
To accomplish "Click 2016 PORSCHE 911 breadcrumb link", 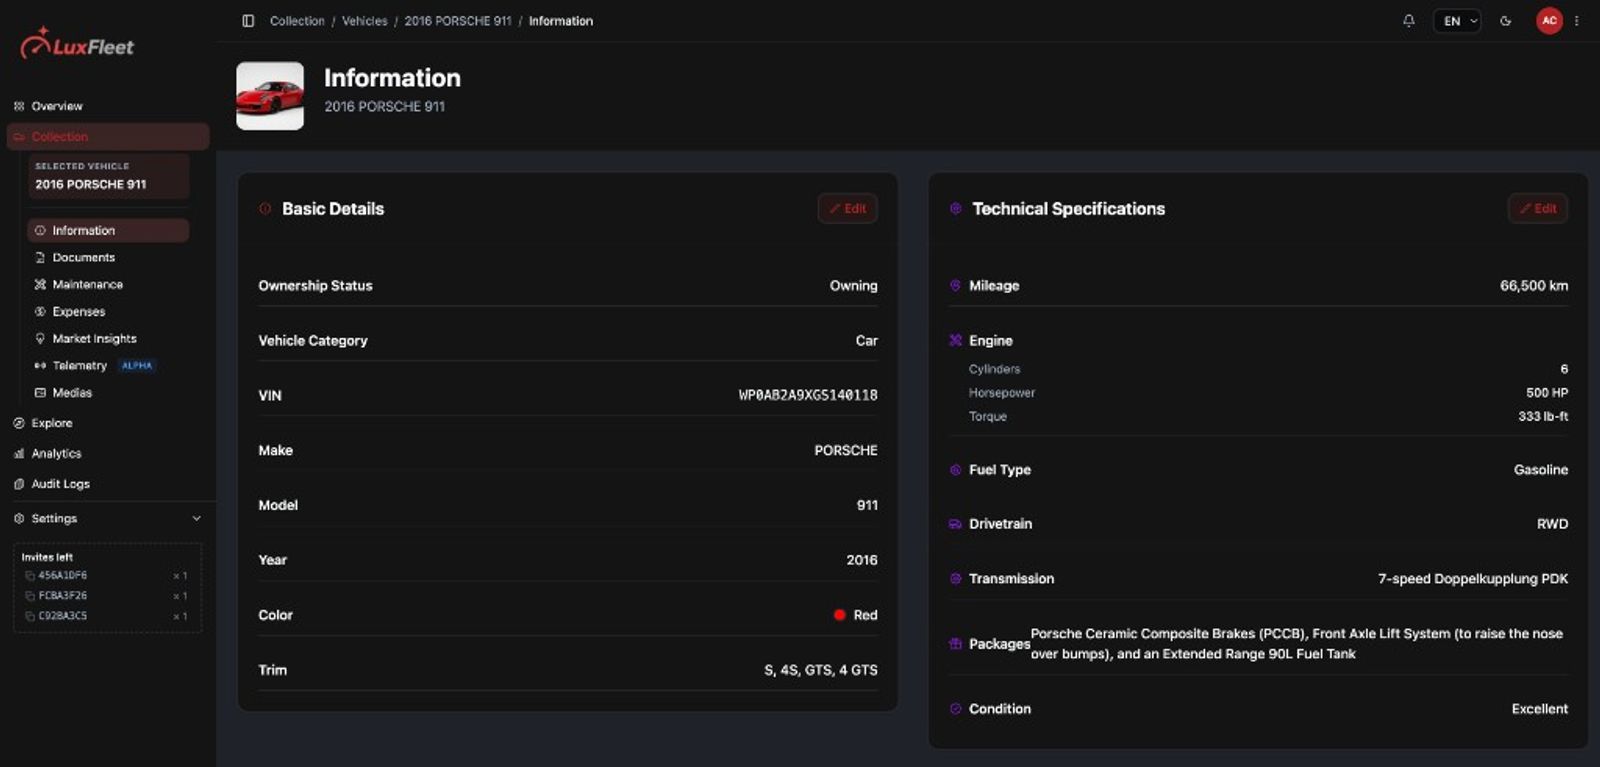I will click(458, 21).
